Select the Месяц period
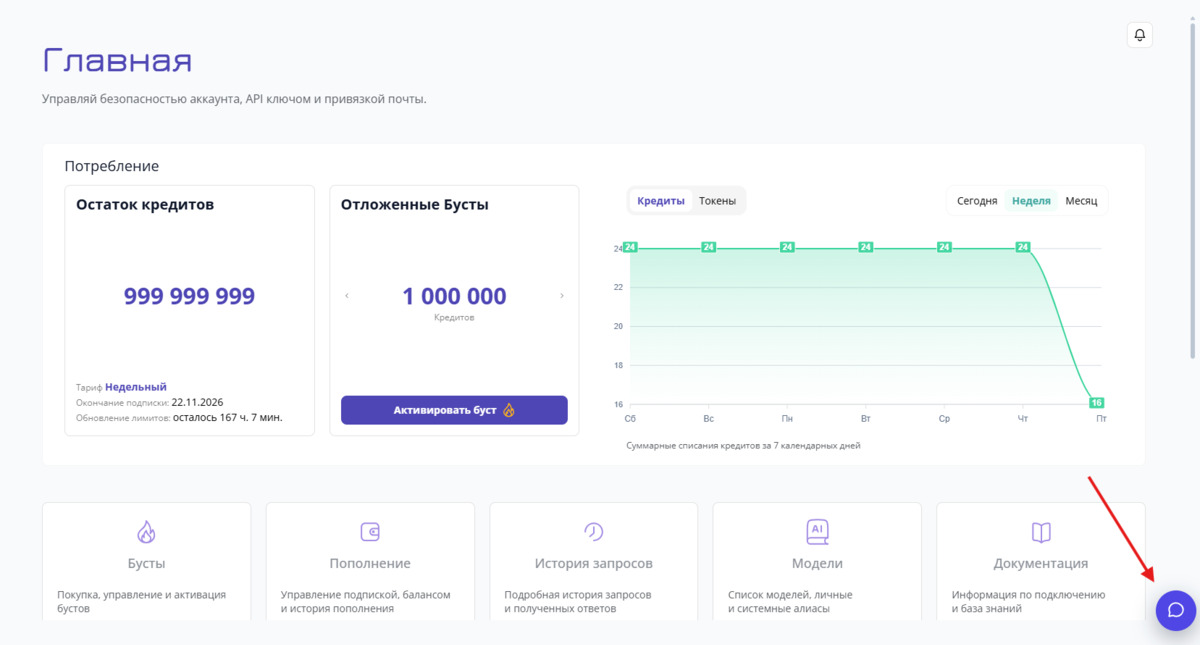The width and height of the screenshot is (1200, 645). [1081, 201]
